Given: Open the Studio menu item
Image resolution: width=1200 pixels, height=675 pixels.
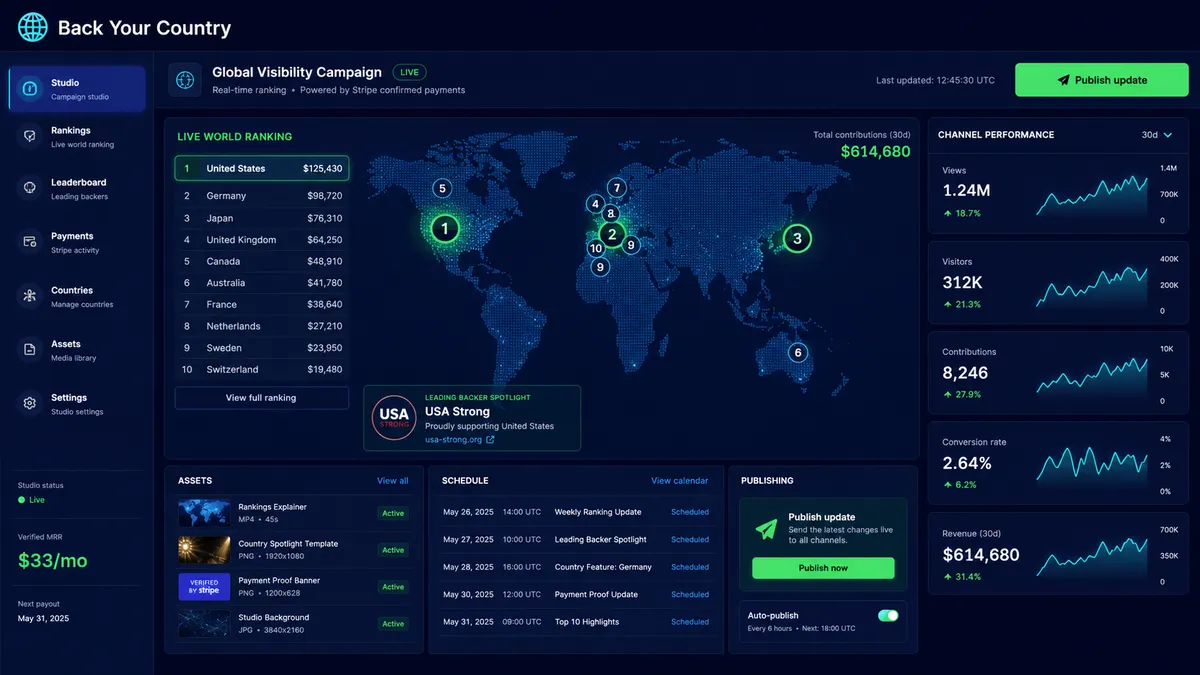Looking at the screenshot, I should coord(77,89).
